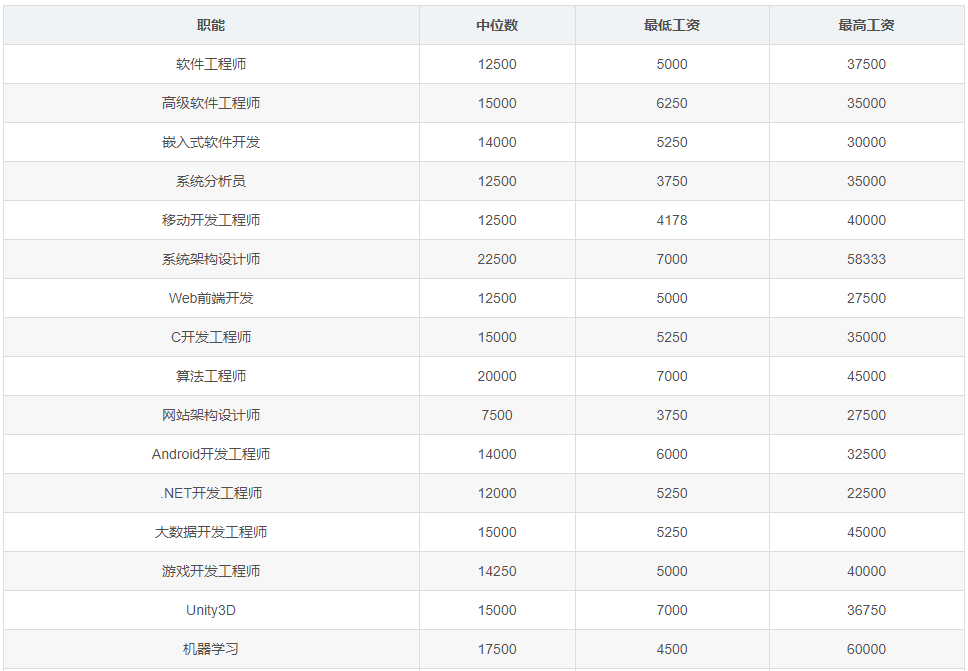Click median 14000 in the 嵌入式软件开发 row
968x671 pixels.
497,142
